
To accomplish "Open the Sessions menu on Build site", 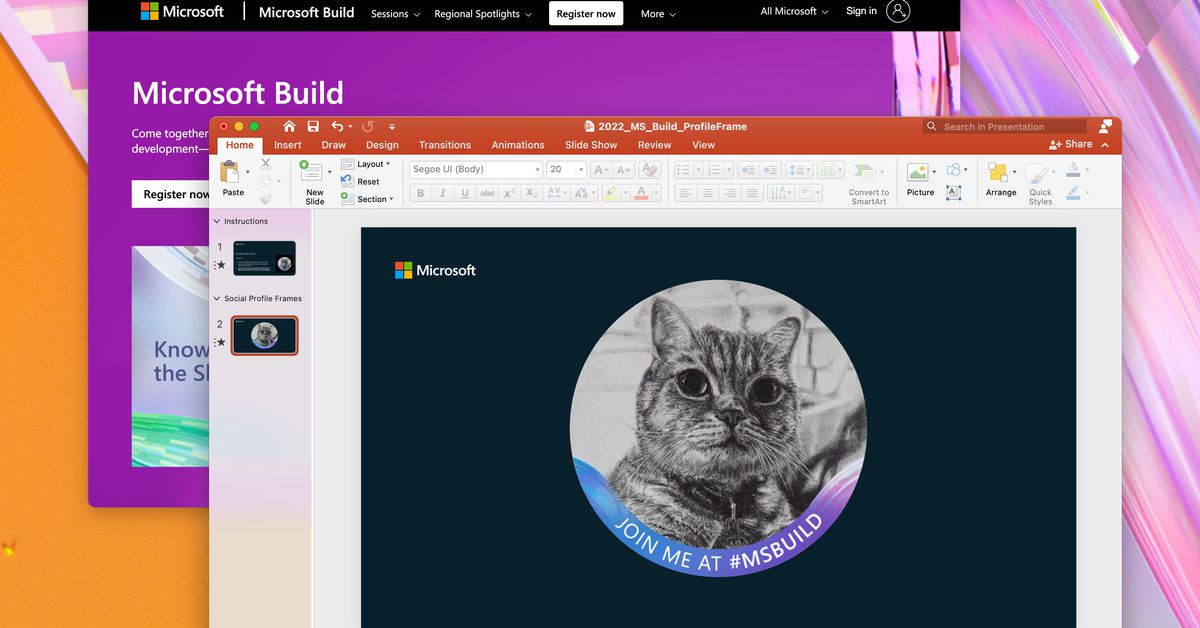I will pos(395,14).
